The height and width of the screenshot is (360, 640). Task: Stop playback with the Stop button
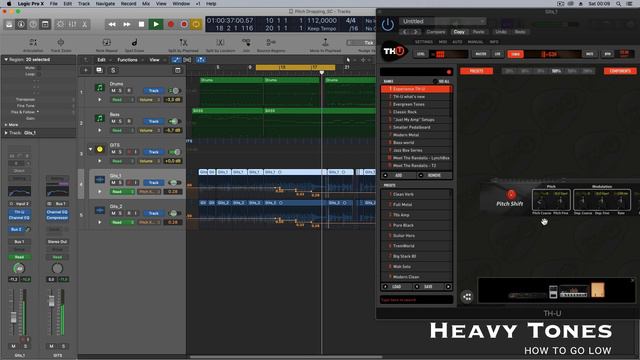pyautogui.click(x=141, y=24)
